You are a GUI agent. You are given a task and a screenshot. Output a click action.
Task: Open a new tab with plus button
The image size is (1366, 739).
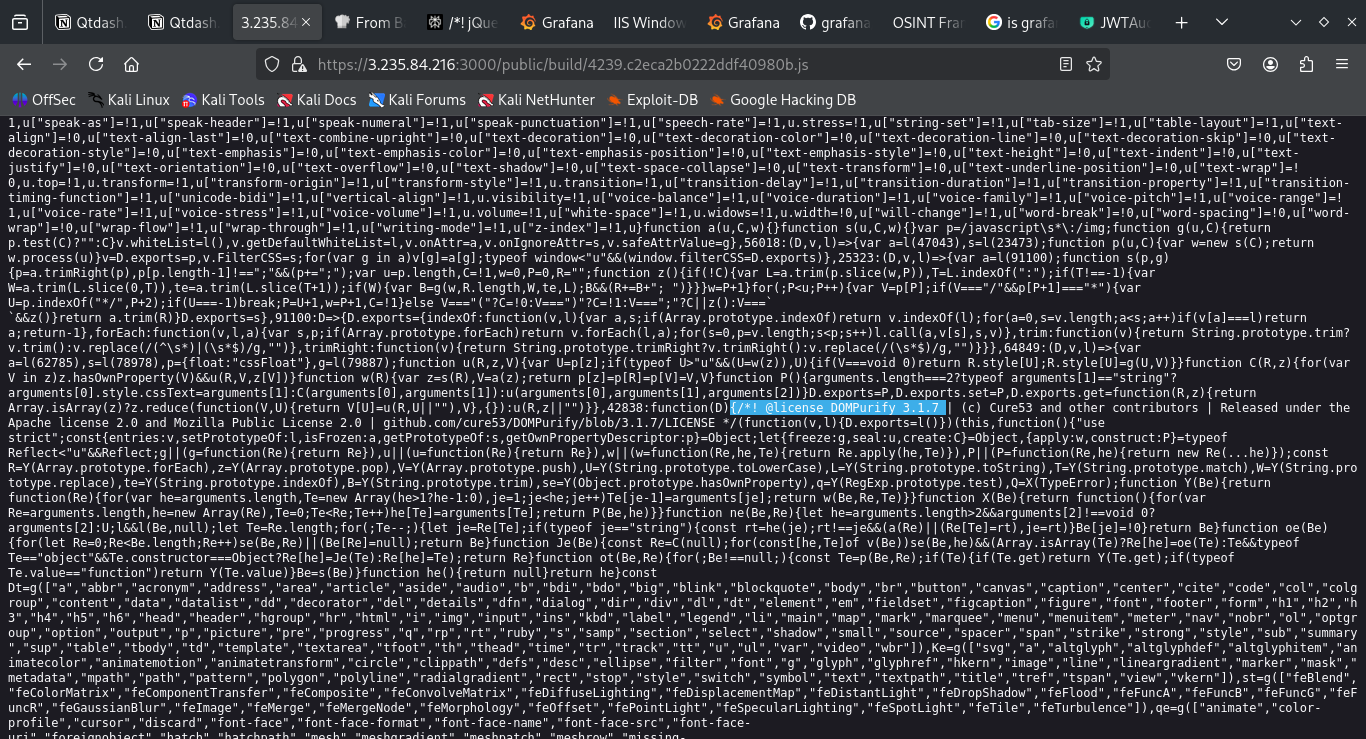(x=1182, y=22)
